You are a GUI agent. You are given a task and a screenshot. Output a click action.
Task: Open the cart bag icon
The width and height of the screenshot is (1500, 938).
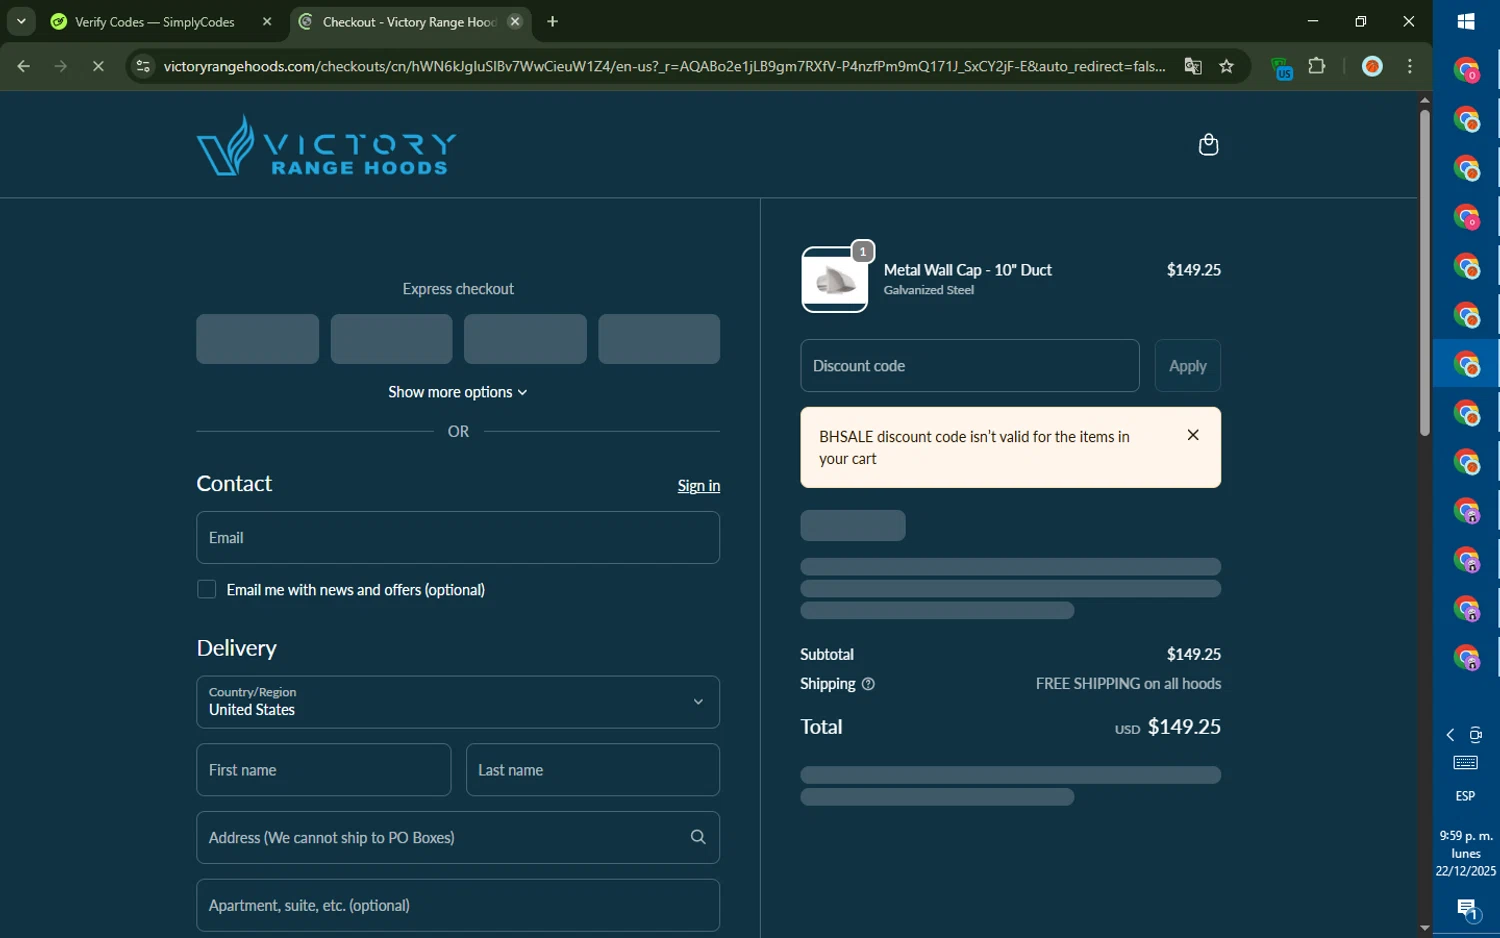click(x=1208, y=145)
